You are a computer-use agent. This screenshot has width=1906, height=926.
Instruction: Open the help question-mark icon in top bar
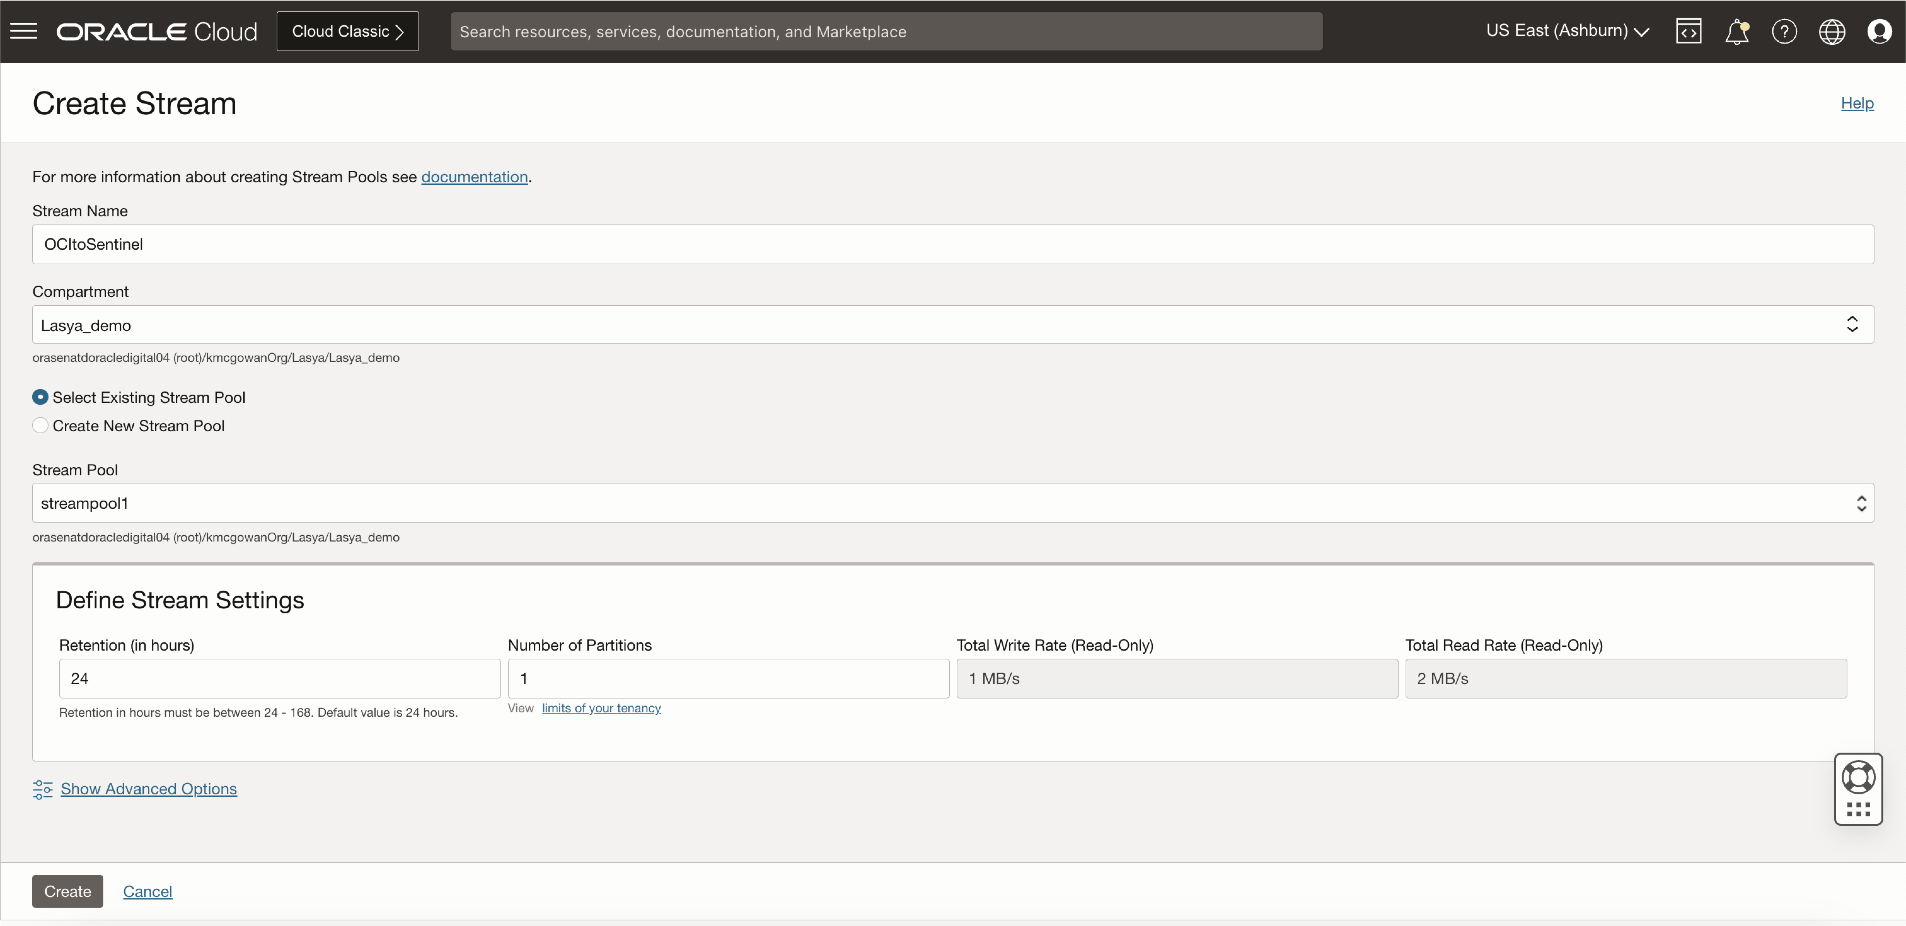(x=1784, y=31)
